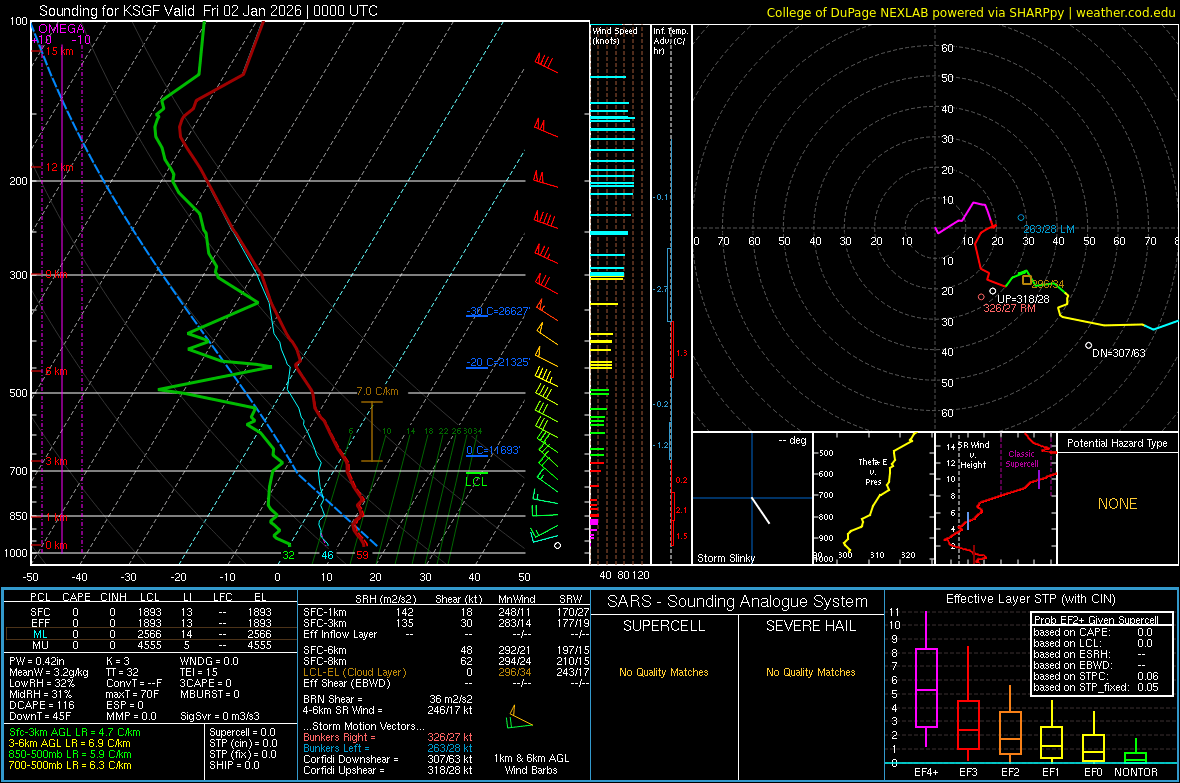Click surface wetbulb value '46'
This screenshot has width=1180, height=783.
[327, 556]
